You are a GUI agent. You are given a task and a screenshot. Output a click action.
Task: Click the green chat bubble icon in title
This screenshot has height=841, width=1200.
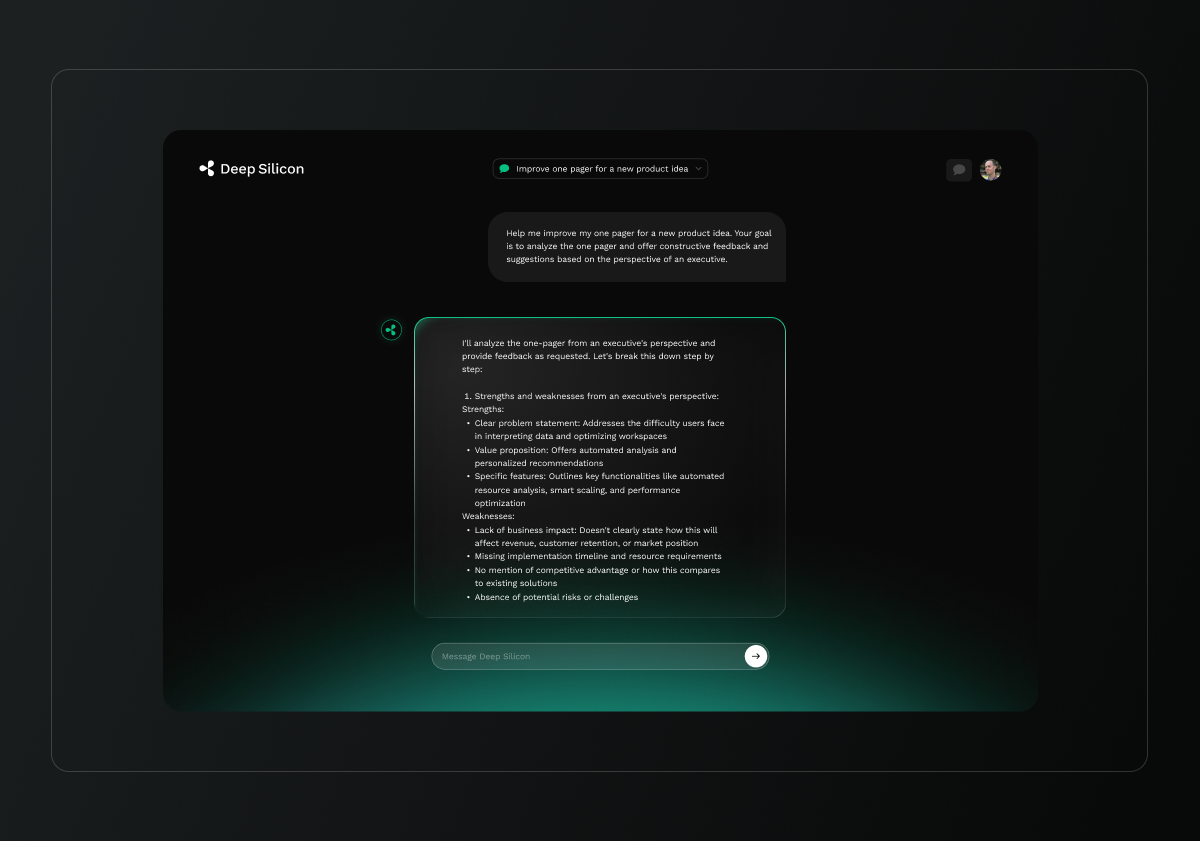point(505,169)
